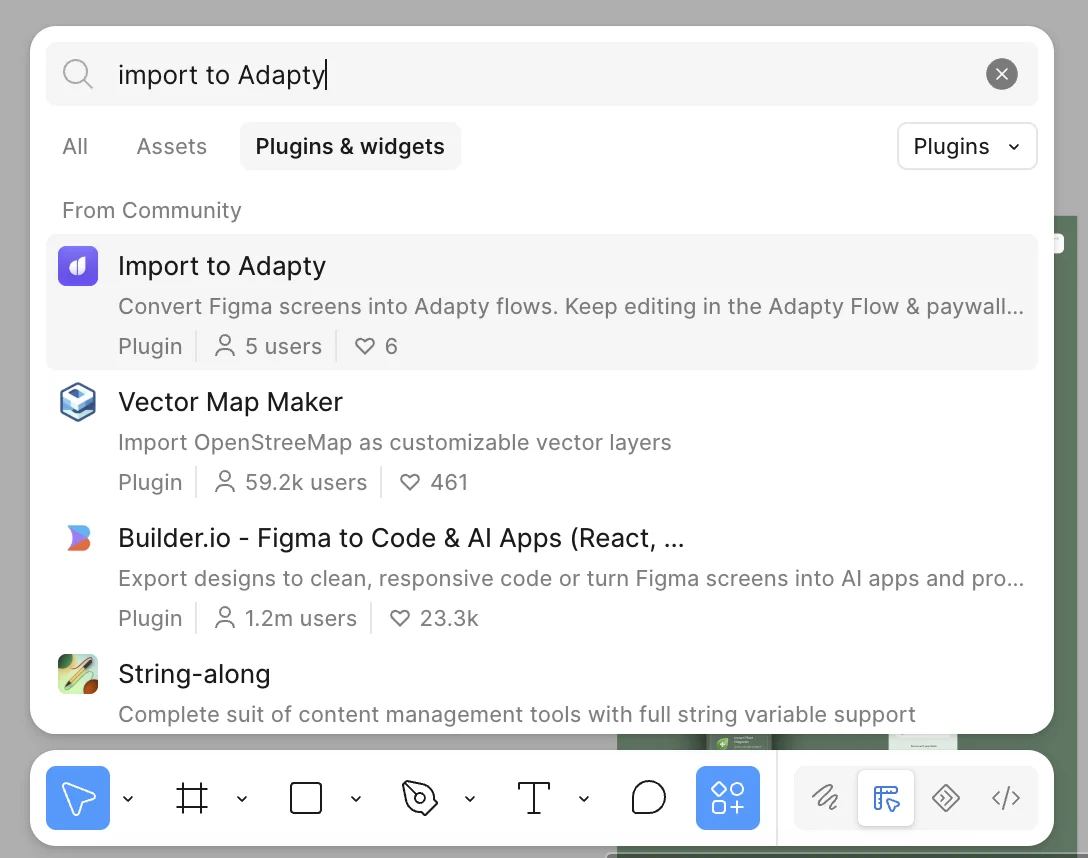The height and width of the screenshot is (858, 1088).
Task: Select the Frame tool
Action: pos(192,798)
